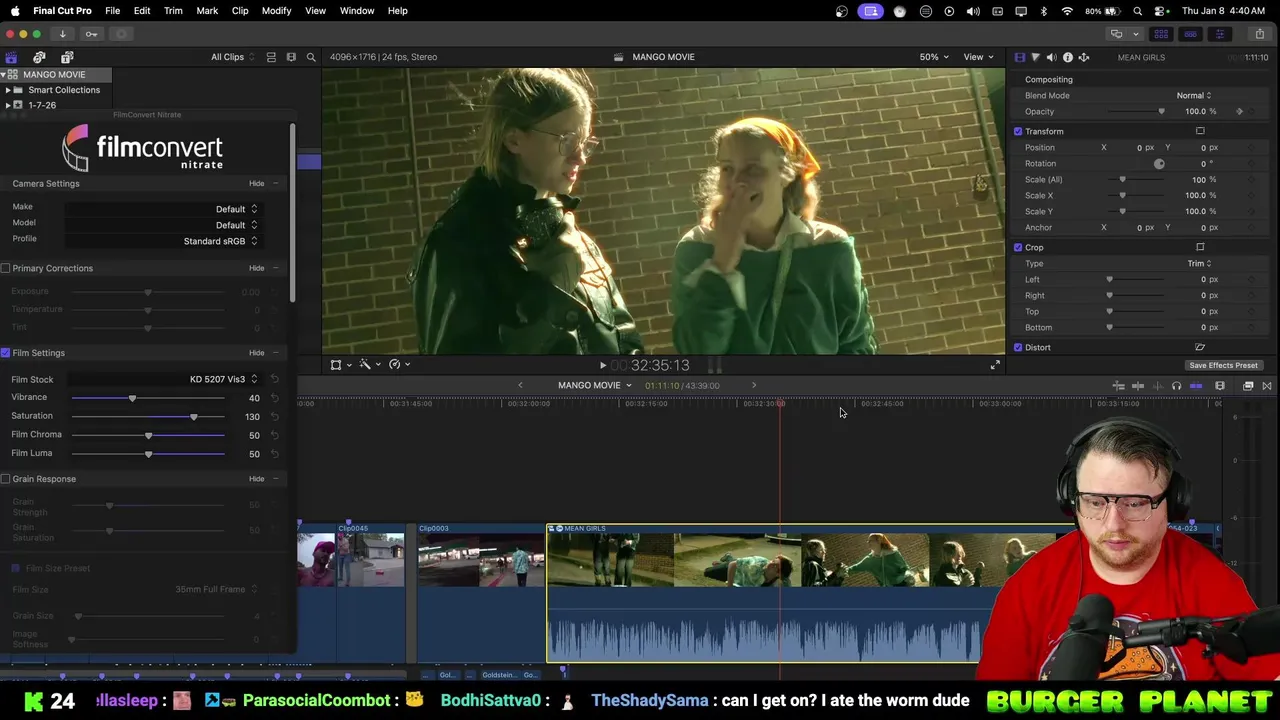Image resolution: width=1280 pixels, height=720 pixels.
Task: Open the viewer 50% zoom dropdown
Action: click(934, 57)
